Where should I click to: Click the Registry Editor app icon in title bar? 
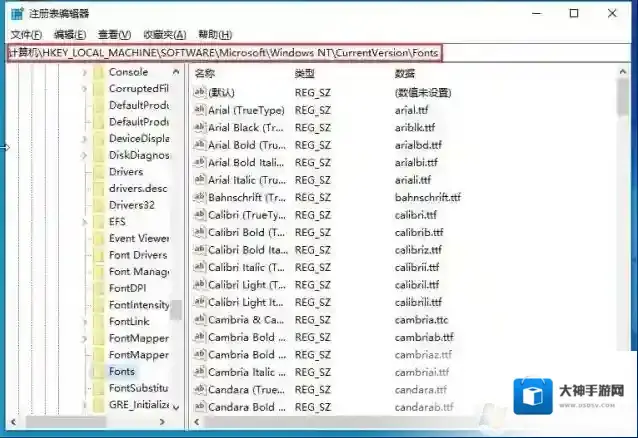[x=17, y=13]
